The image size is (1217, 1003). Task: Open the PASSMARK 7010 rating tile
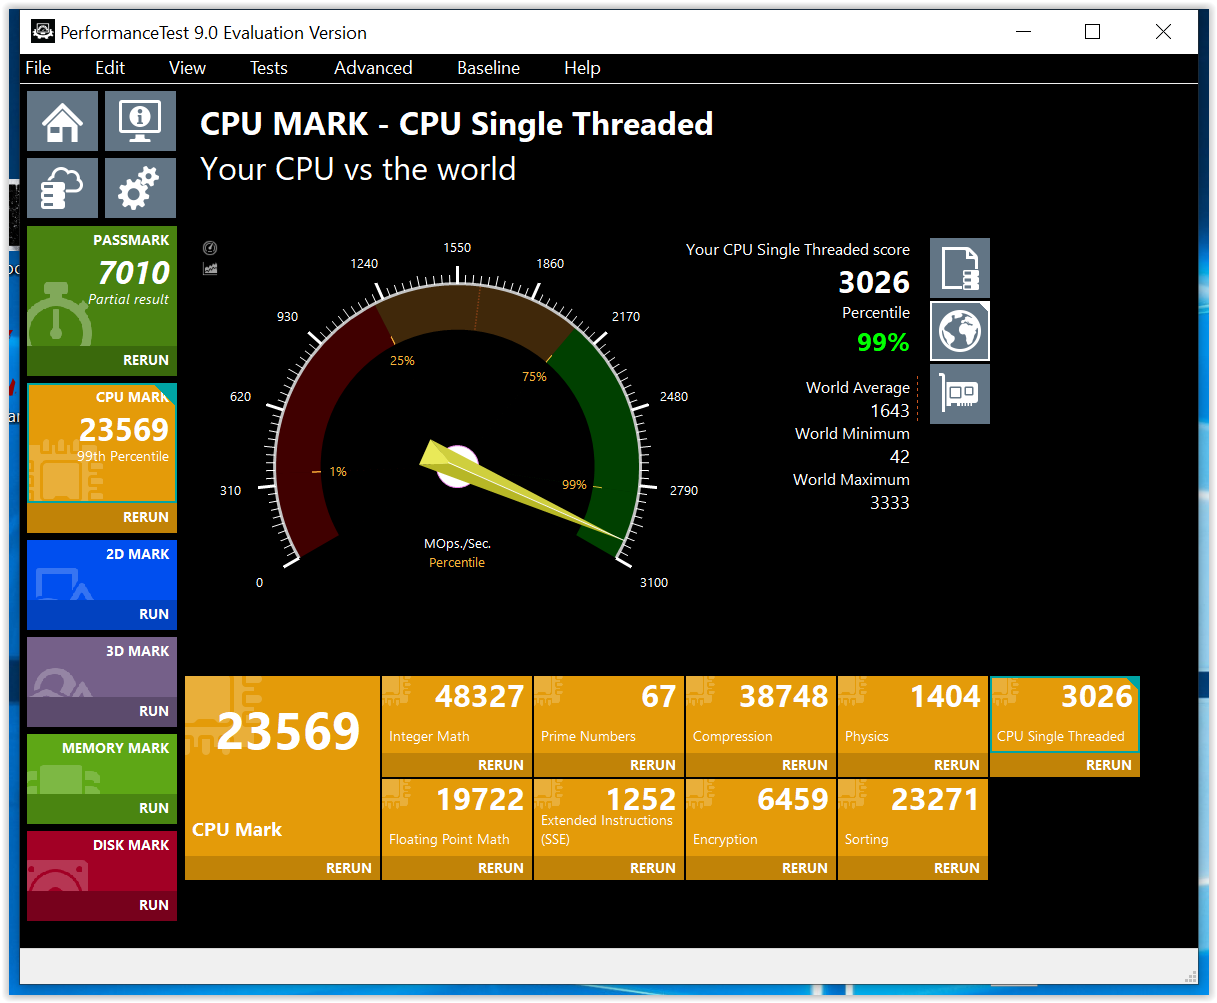tap(102, 286)
